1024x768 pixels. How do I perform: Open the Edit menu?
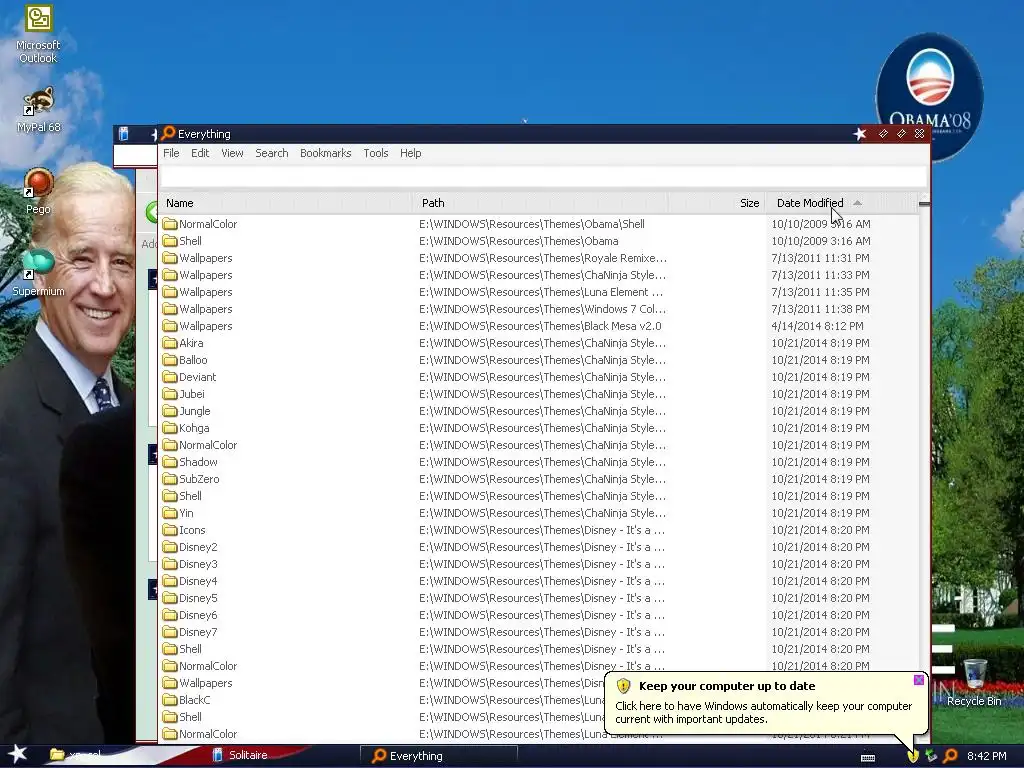pyautogui.click(x=200, y=153)
